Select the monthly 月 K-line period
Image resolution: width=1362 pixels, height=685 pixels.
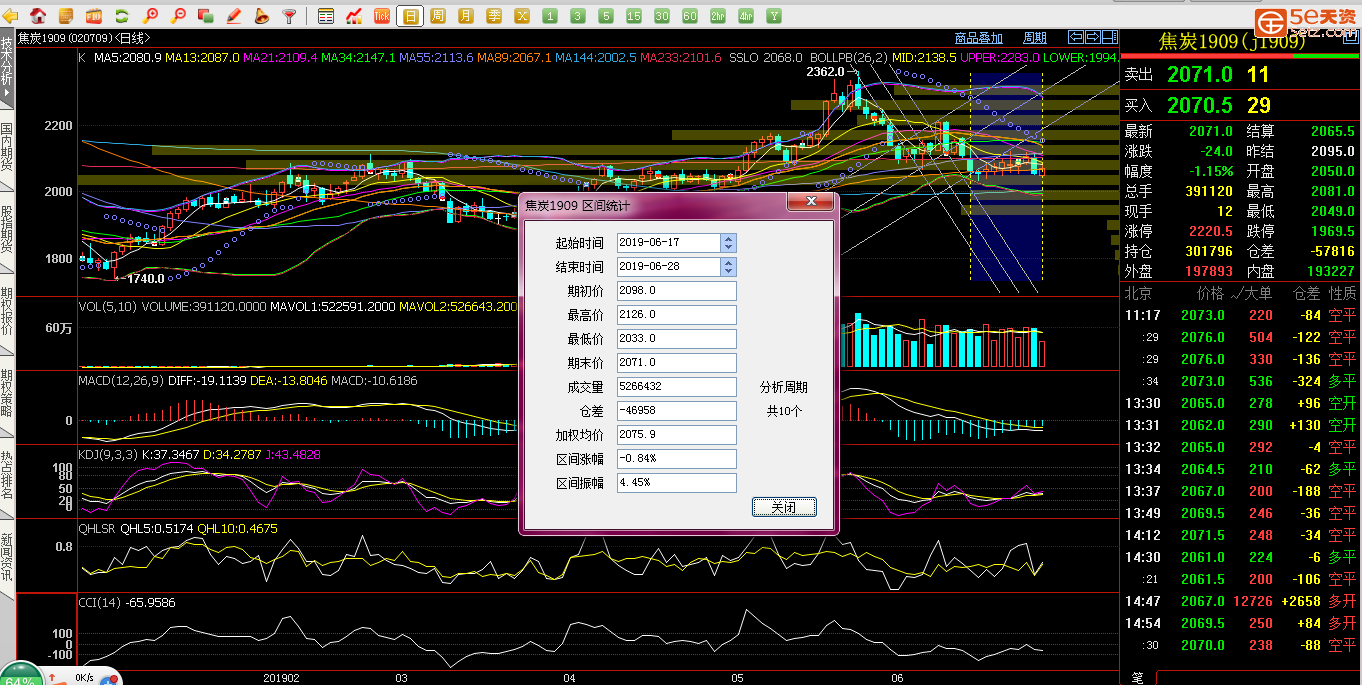(x=466, y=16)
